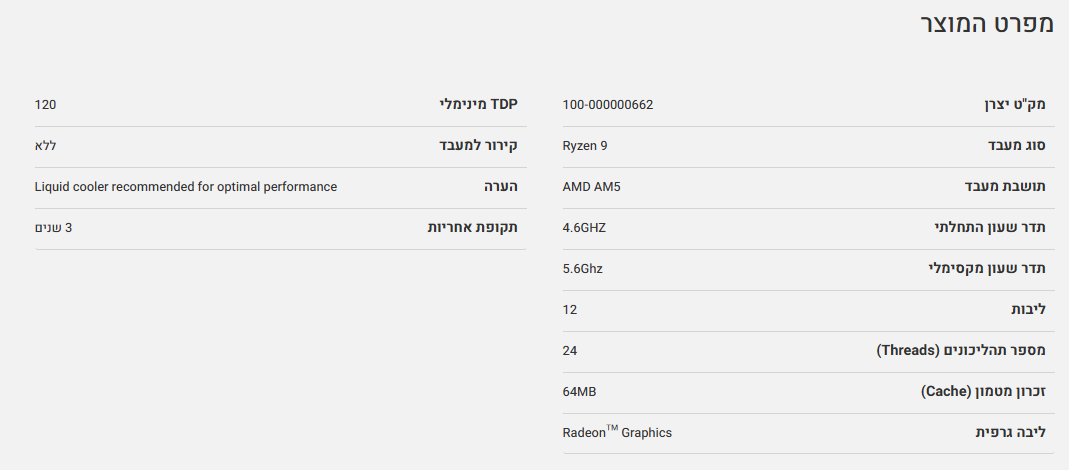
Task: Click the "תקופת אחריות" warranty label
Action: (x=473, y=228)
